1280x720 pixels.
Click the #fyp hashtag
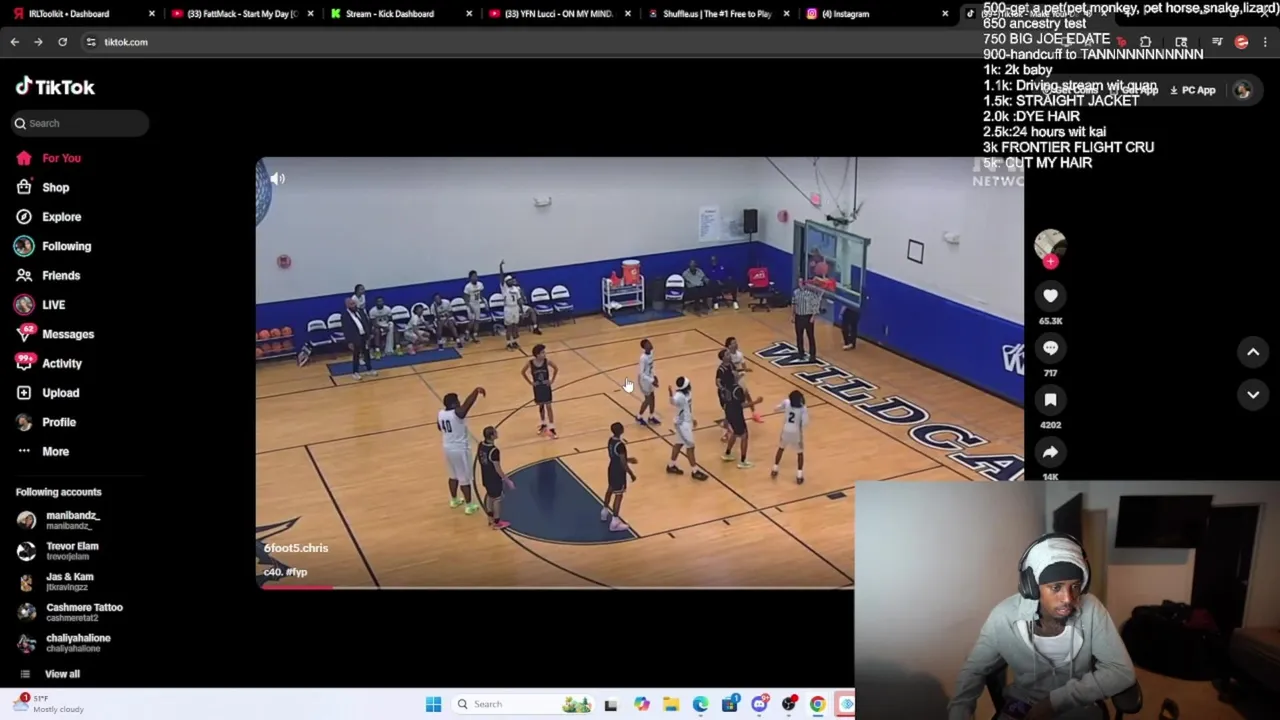click(296, 572)
